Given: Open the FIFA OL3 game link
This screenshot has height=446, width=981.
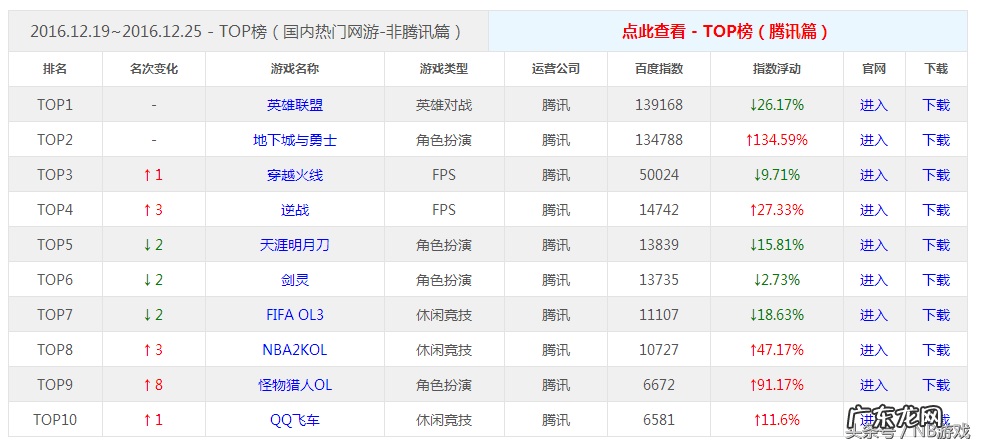Looking at the screenshot, I should coord(295,315).
